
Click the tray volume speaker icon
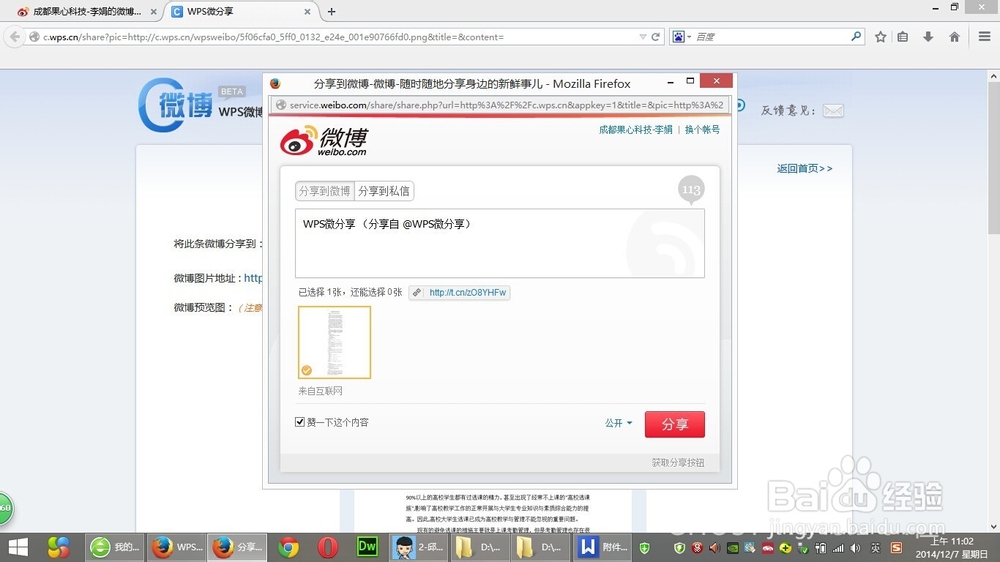[x=856, y=548]
